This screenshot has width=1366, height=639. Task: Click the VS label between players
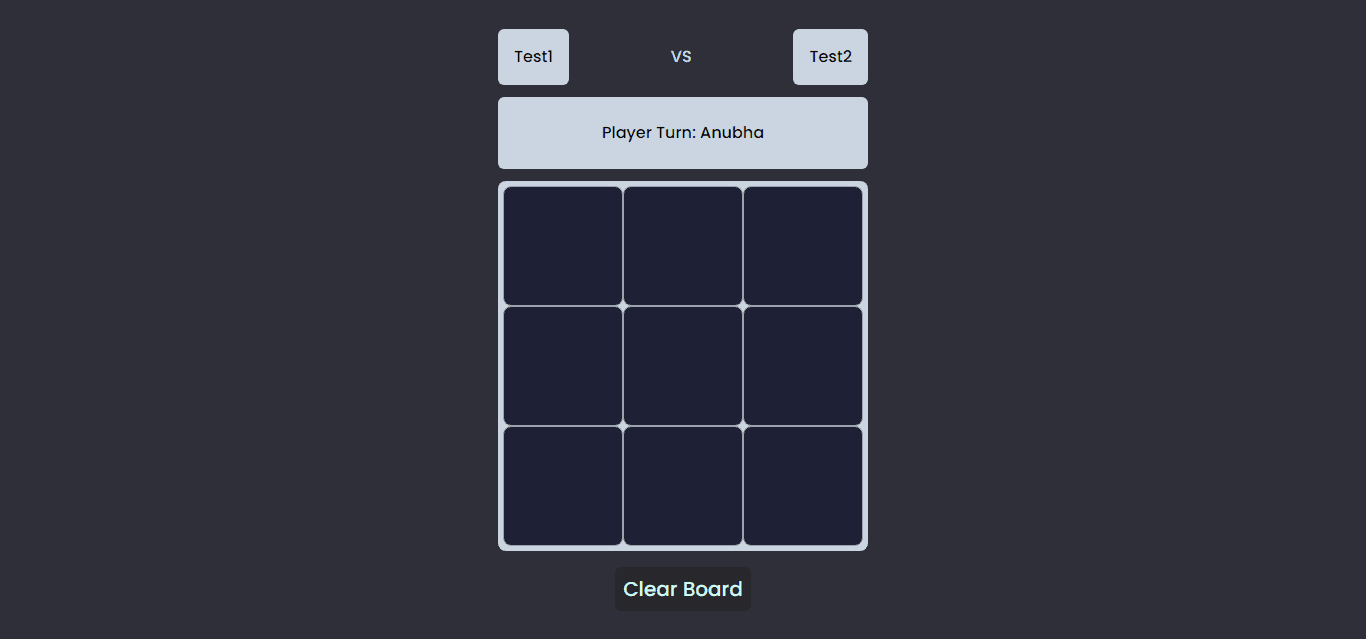point(681,57)
